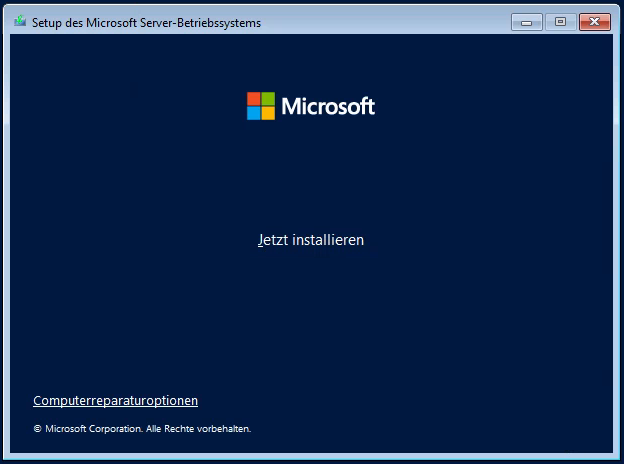624x464 pixels.
Task: Open the Computerreparaturoptionen link
Action: coord(115,401)
